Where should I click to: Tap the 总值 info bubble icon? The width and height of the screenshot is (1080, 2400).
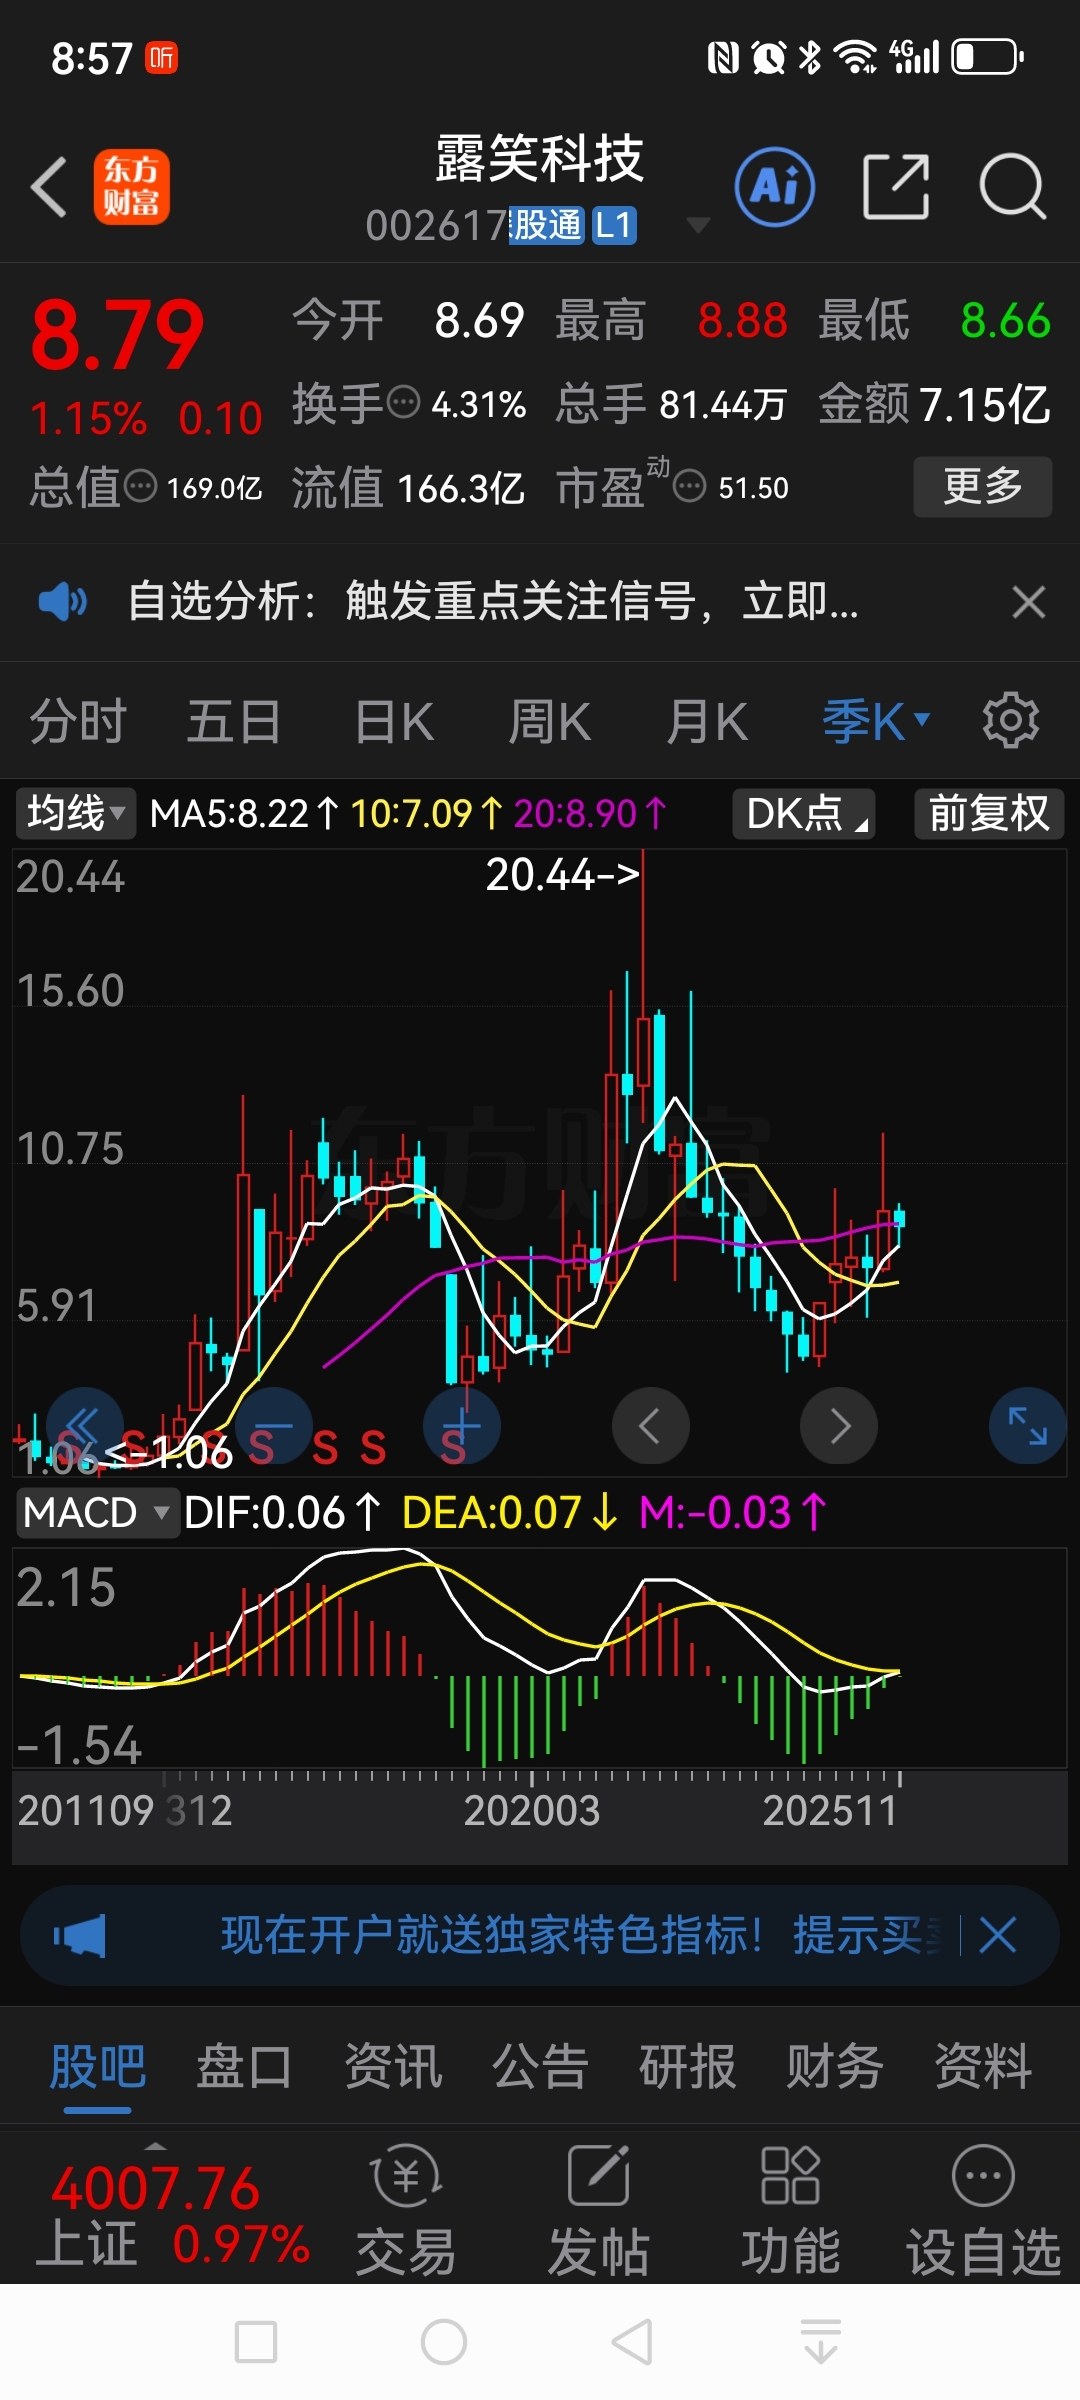click(x=141, y=487)
